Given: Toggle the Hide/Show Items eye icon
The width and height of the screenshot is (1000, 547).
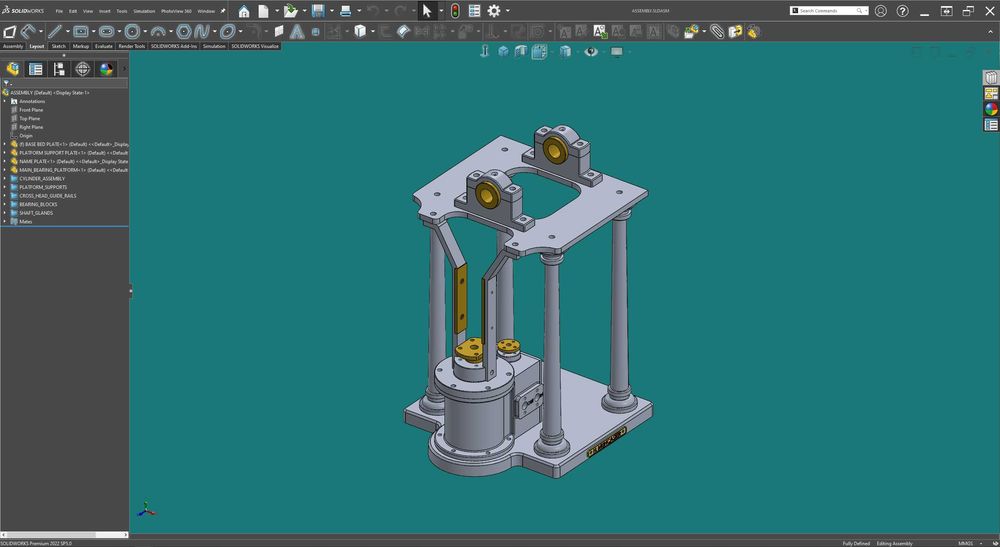Looking at the screenshot, I should point(590,51).
